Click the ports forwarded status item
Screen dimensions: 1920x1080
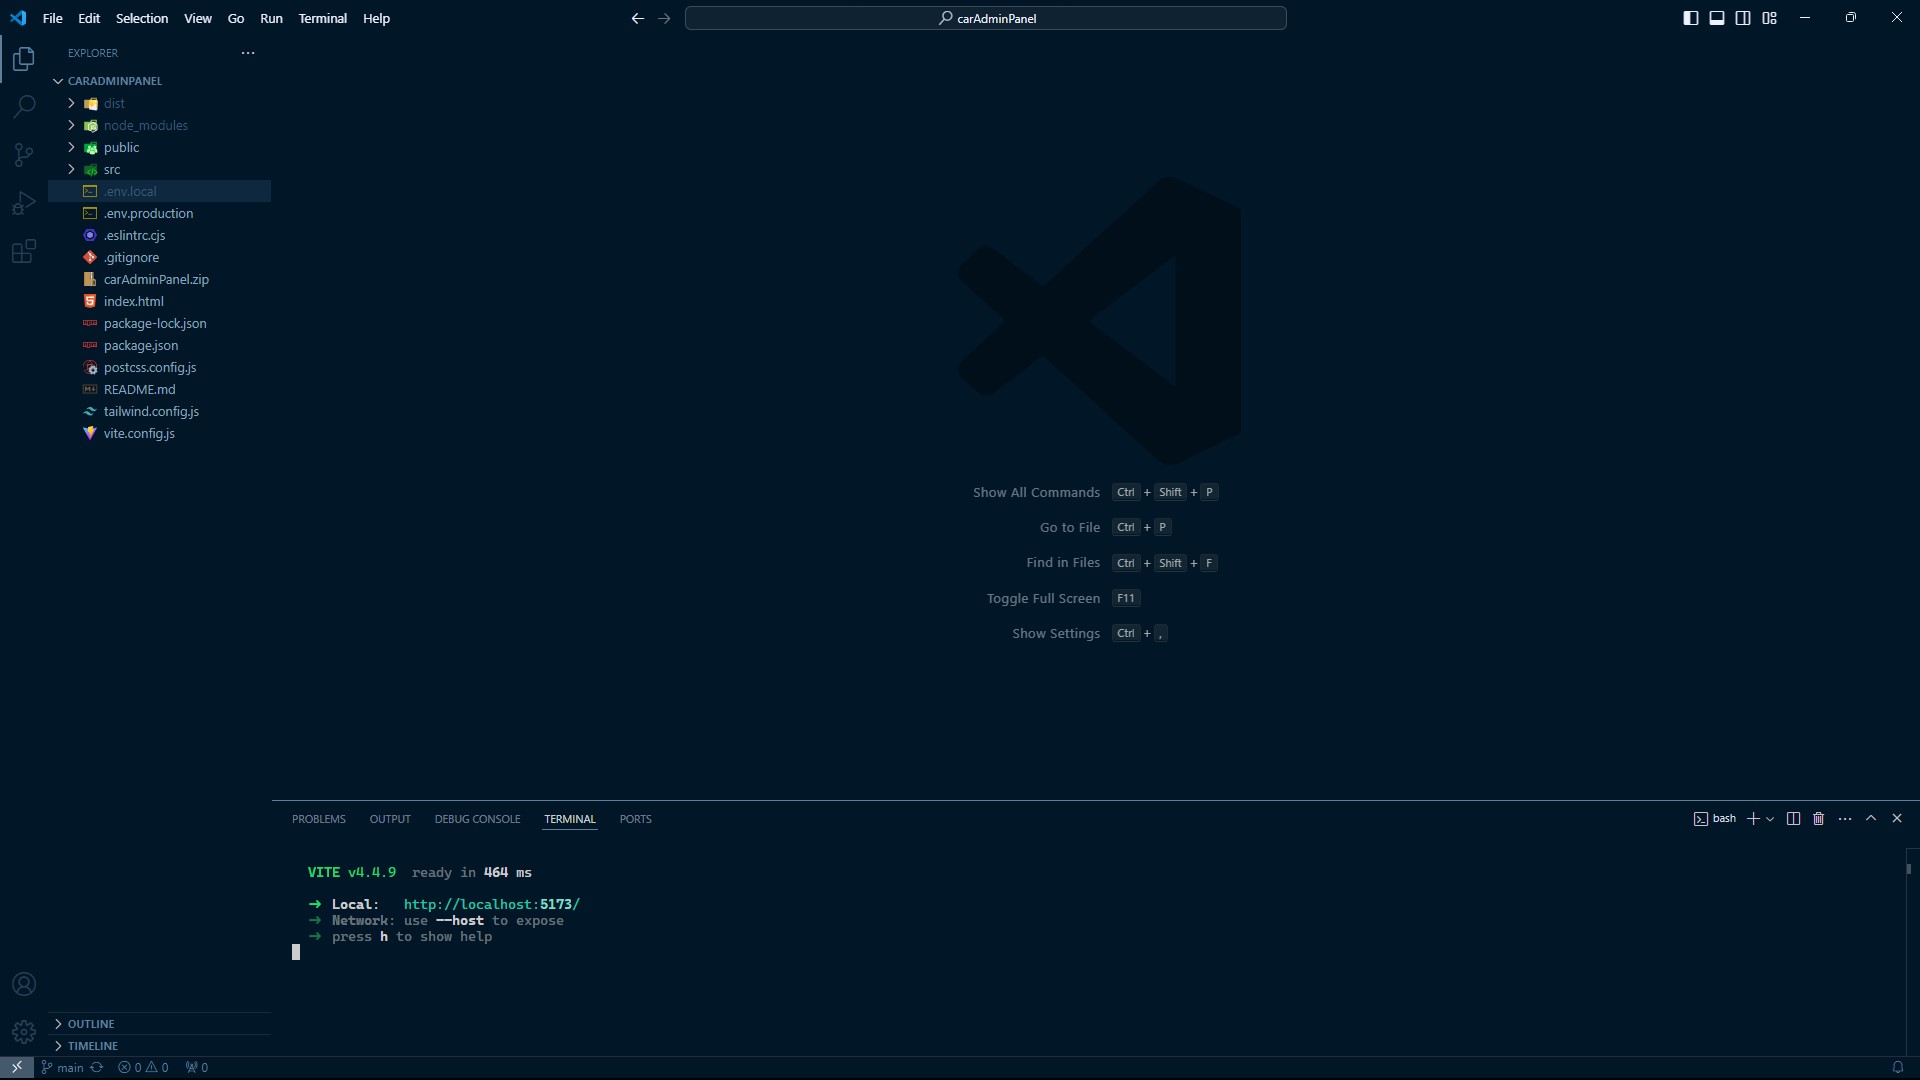pyautogui.click(x=197, y=1067)
